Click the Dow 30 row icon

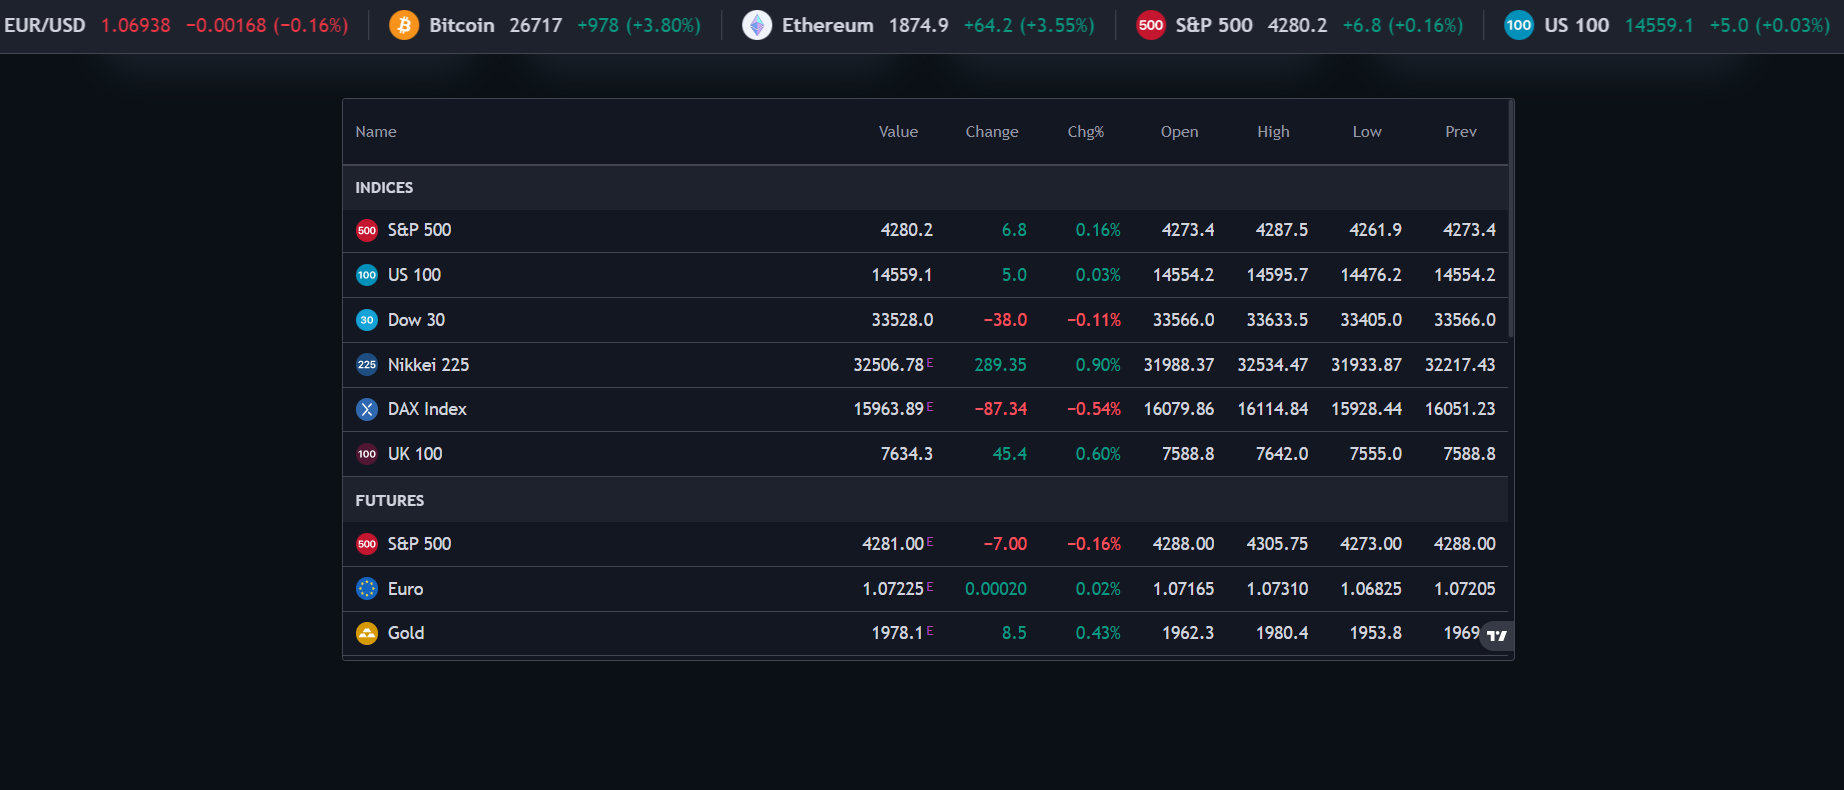click(x=367, y=320)
